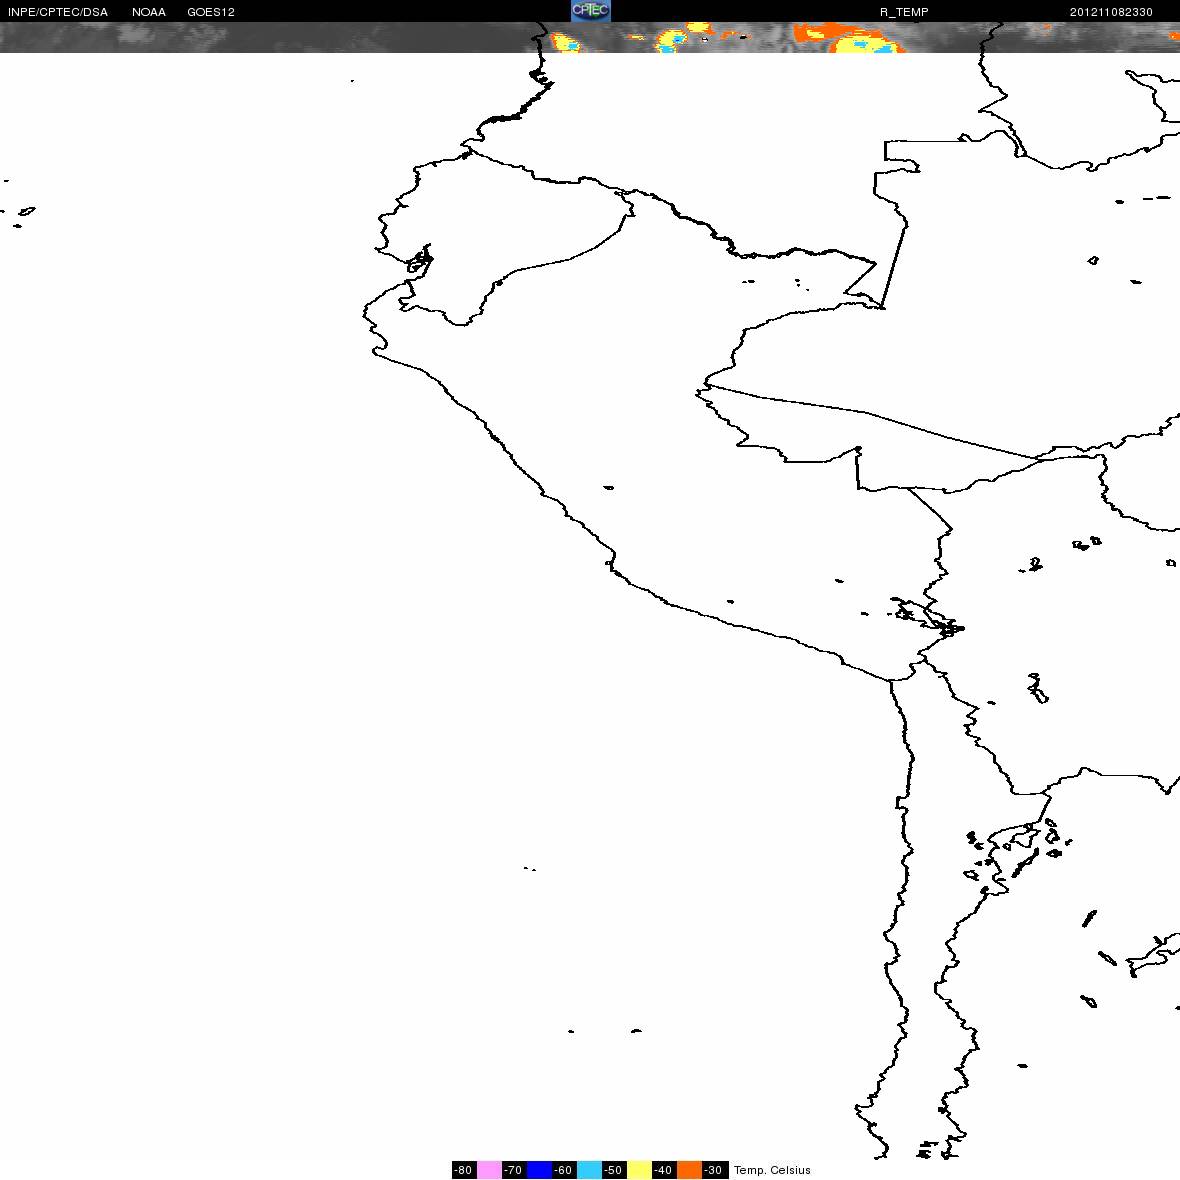
Task: Select the orange legend color swatch
Action: [x=689, y=1170]
